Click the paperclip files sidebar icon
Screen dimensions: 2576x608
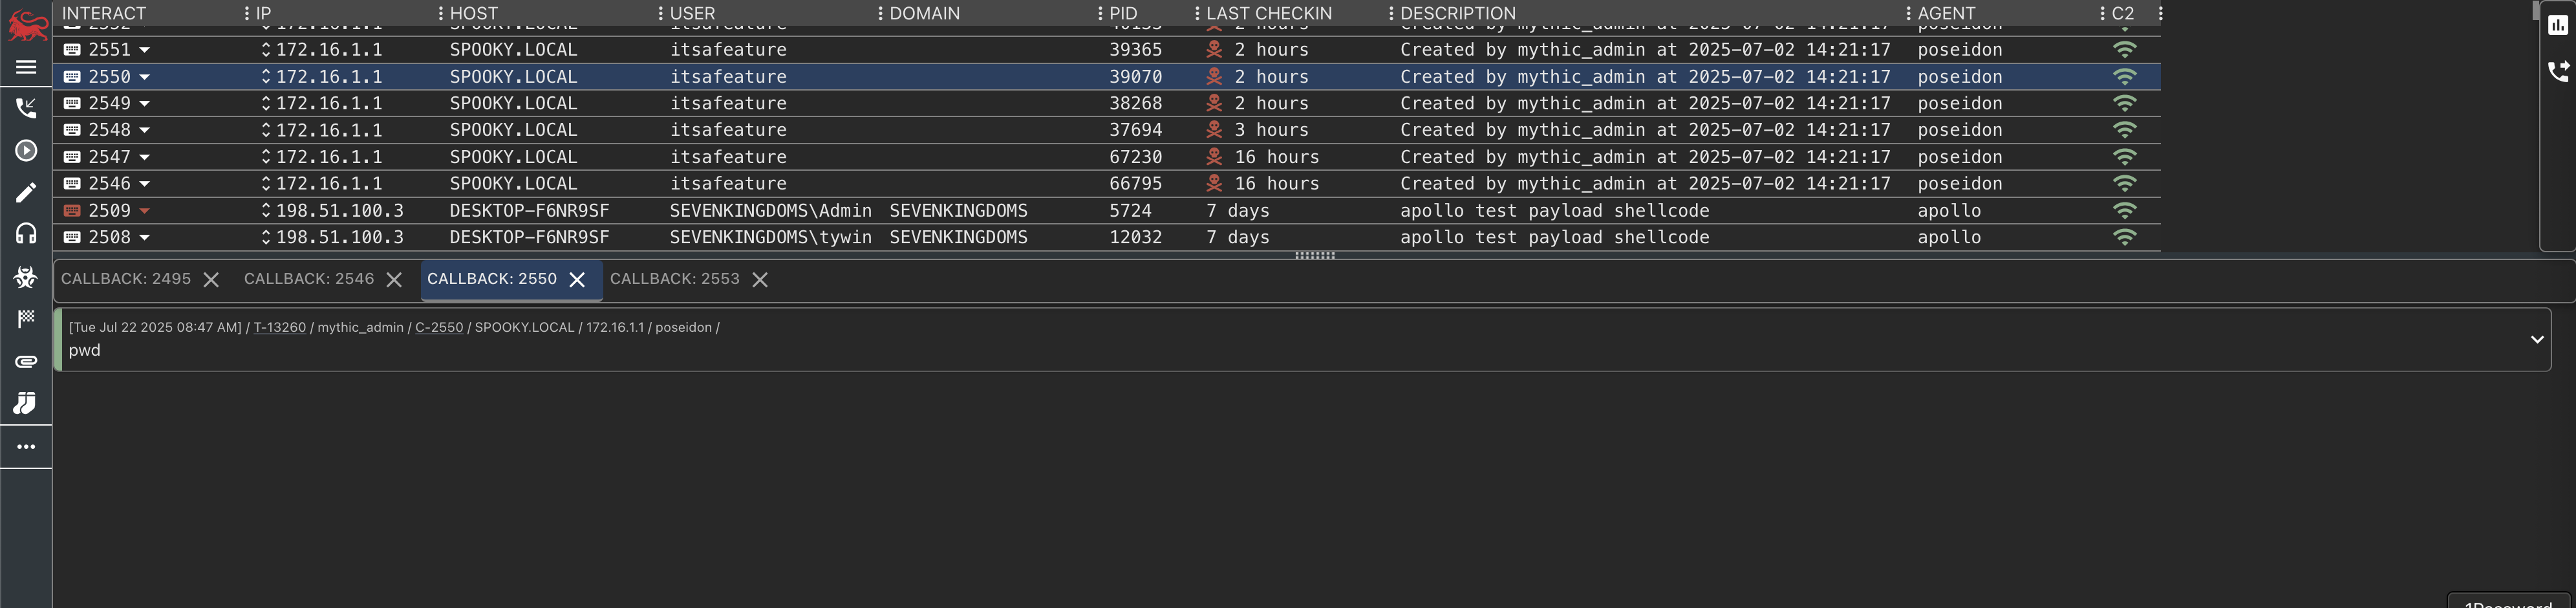click(26, 361)
